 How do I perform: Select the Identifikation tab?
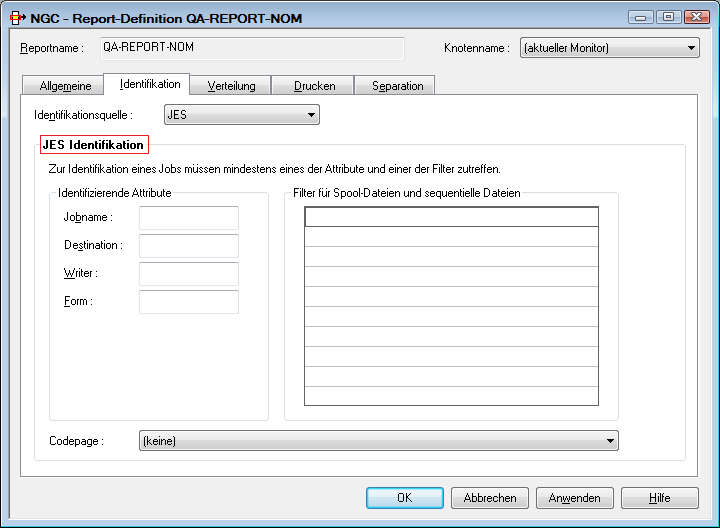point(149,85)
